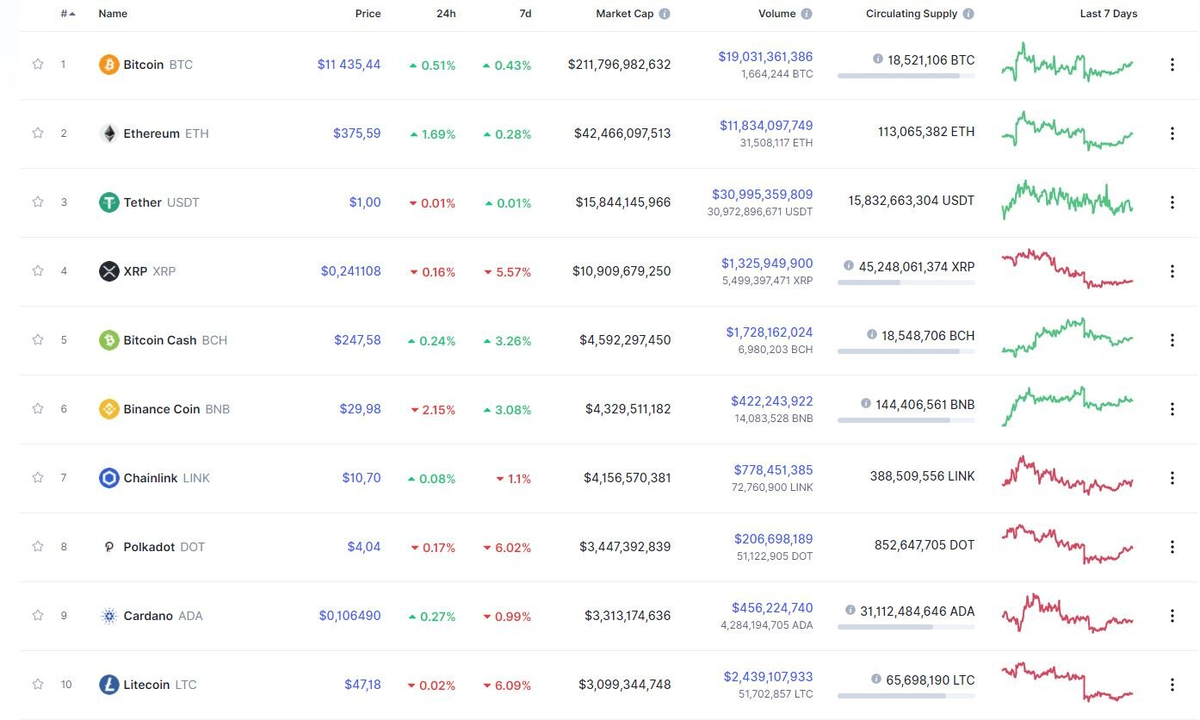Open the three-dot menu for Polkadot
Image resolution: width=1200 pixels, height=720 pixels.
(x=1172, y=548)
